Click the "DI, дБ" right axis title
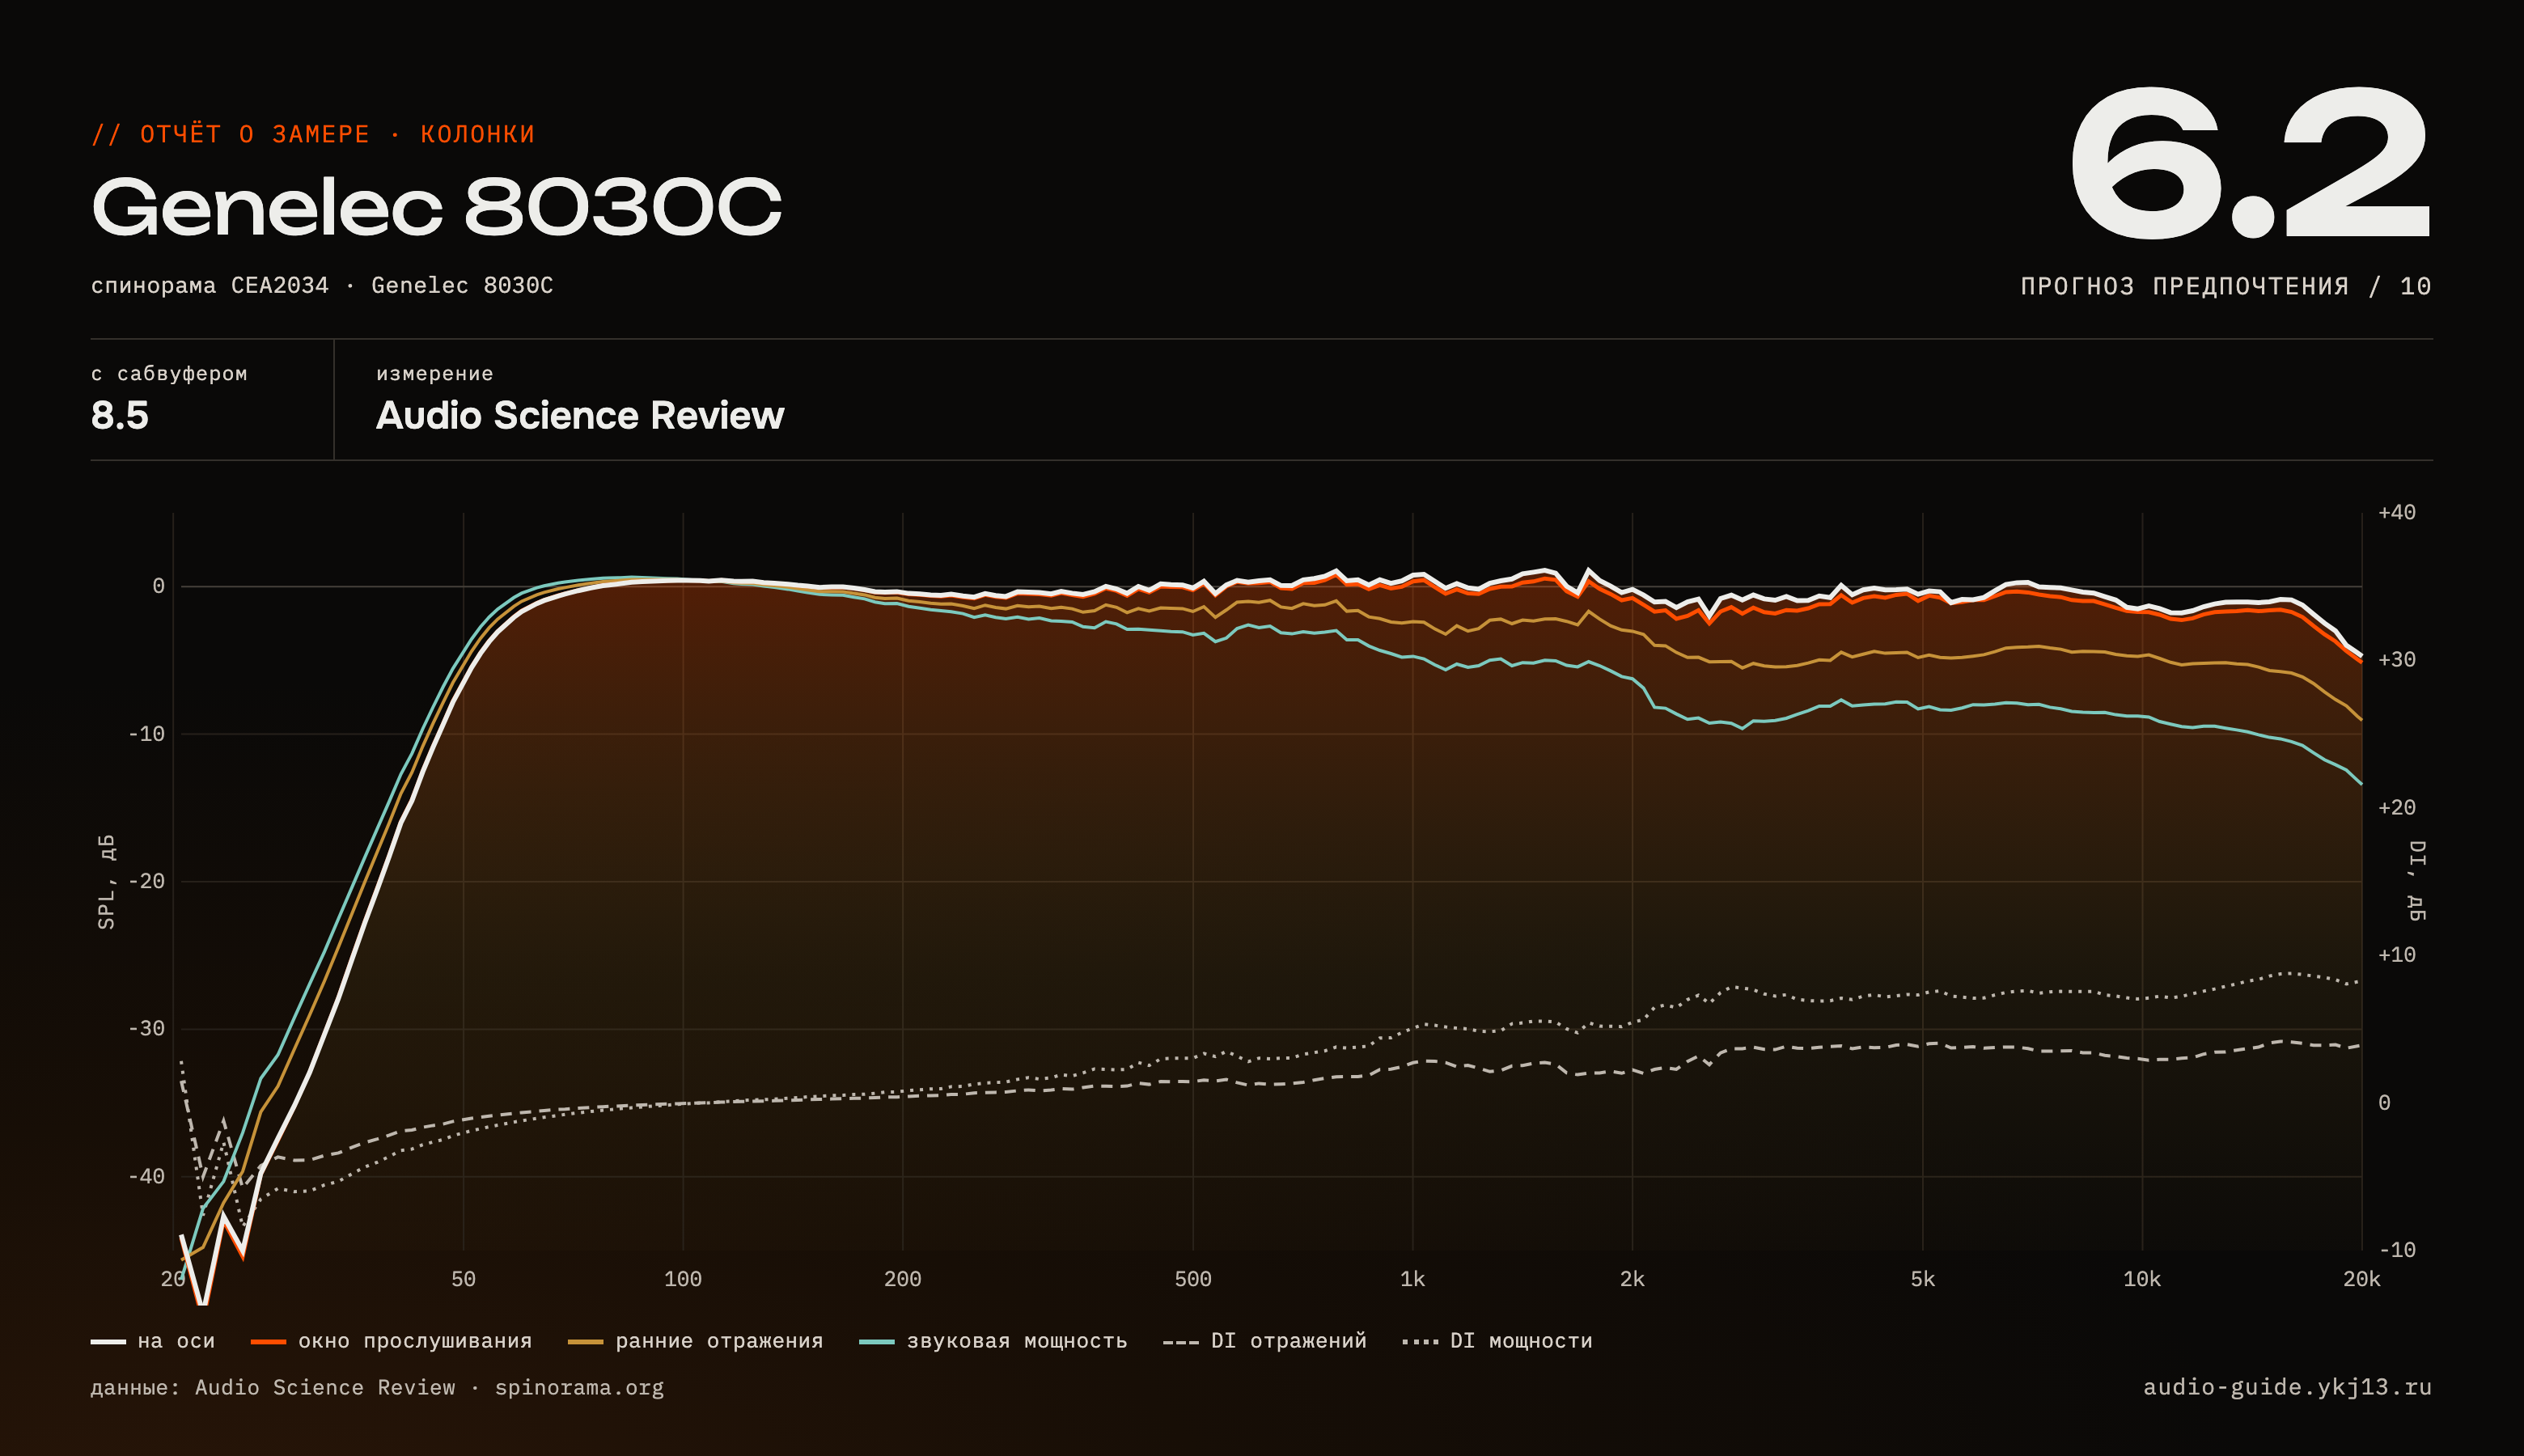2524x1456 pixels. (x=2416, y=881)
